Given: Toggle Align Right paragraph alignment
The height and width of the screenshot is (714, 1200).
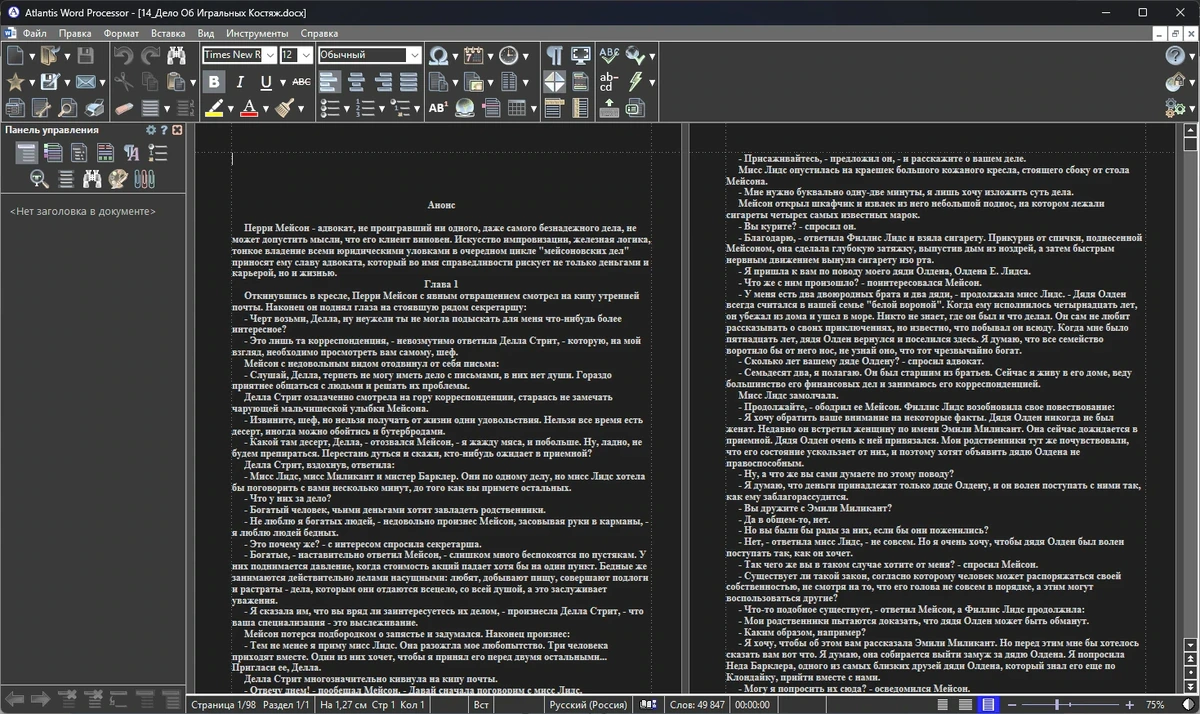Looking at the screenshot, I should 382,82.
